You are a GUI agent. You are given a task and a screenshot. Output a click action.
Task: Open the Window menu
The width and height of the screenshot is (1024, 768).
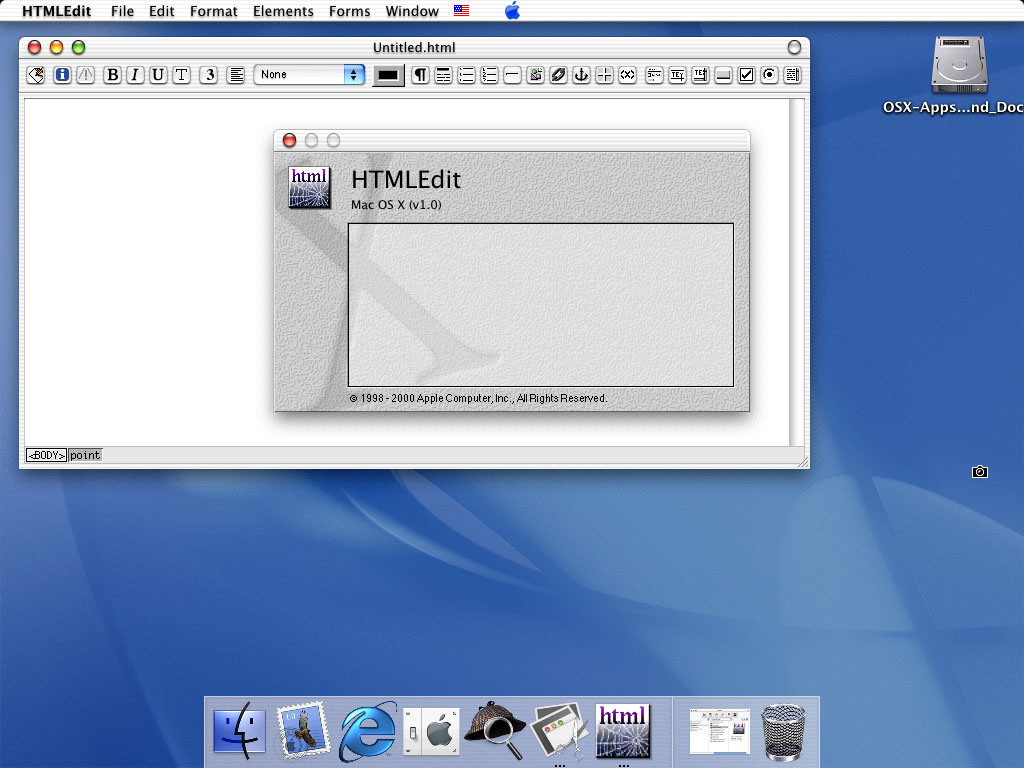[412, 11]
